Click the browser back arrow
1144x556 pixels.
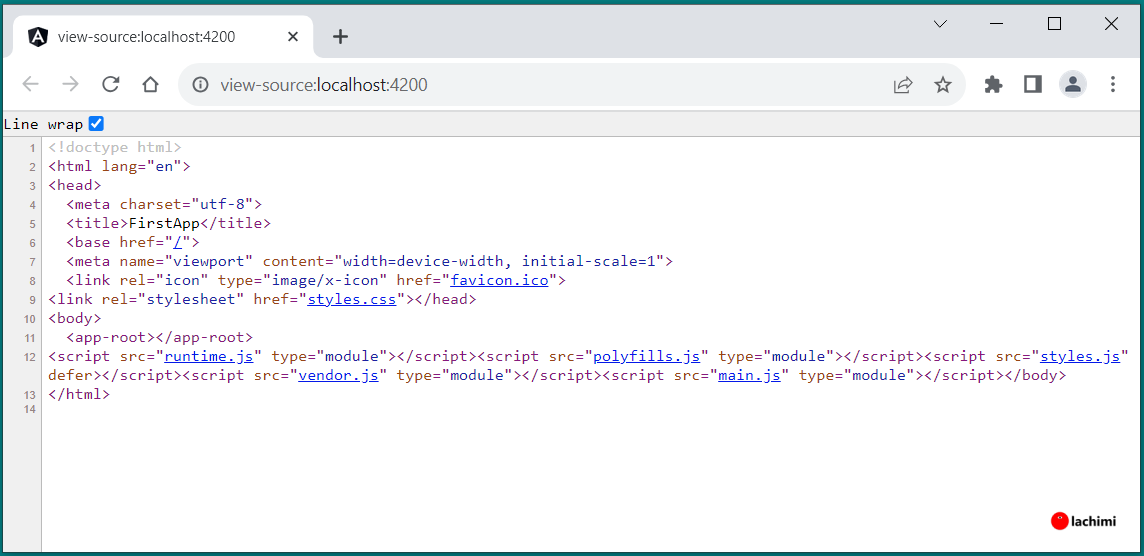click(30, 85)
